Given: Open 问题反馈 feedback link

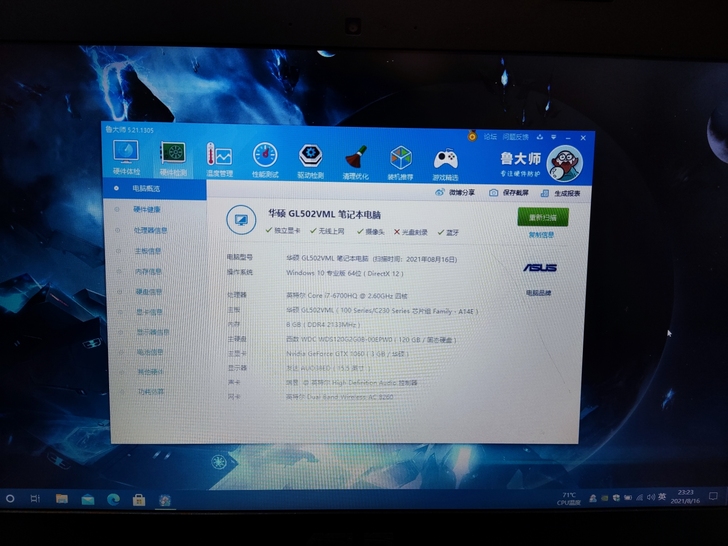Looking at the screenshot, I should pos(515,137).
